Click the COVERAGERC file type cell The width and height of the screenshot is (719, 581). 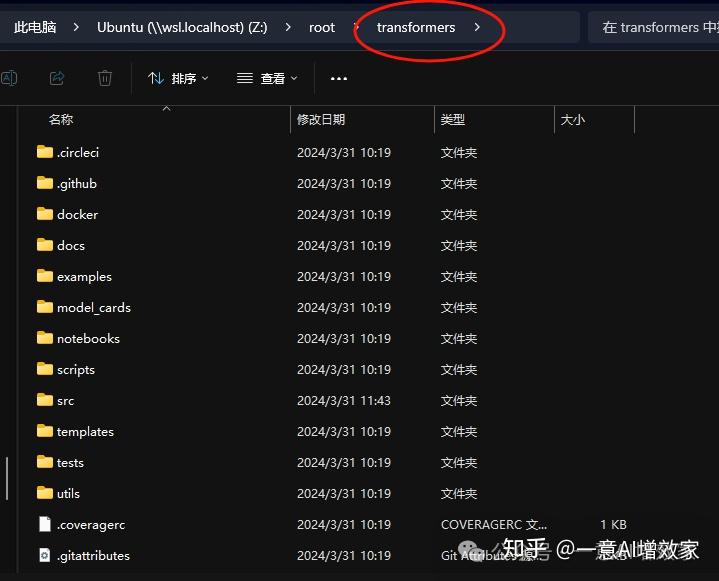click(494, 525)
